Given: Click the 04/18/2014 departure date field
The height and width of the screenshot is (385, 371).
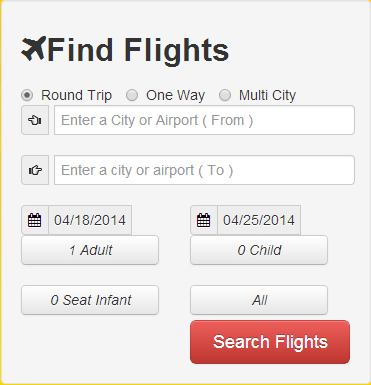Looking at the screenshot, I should 90,220.
